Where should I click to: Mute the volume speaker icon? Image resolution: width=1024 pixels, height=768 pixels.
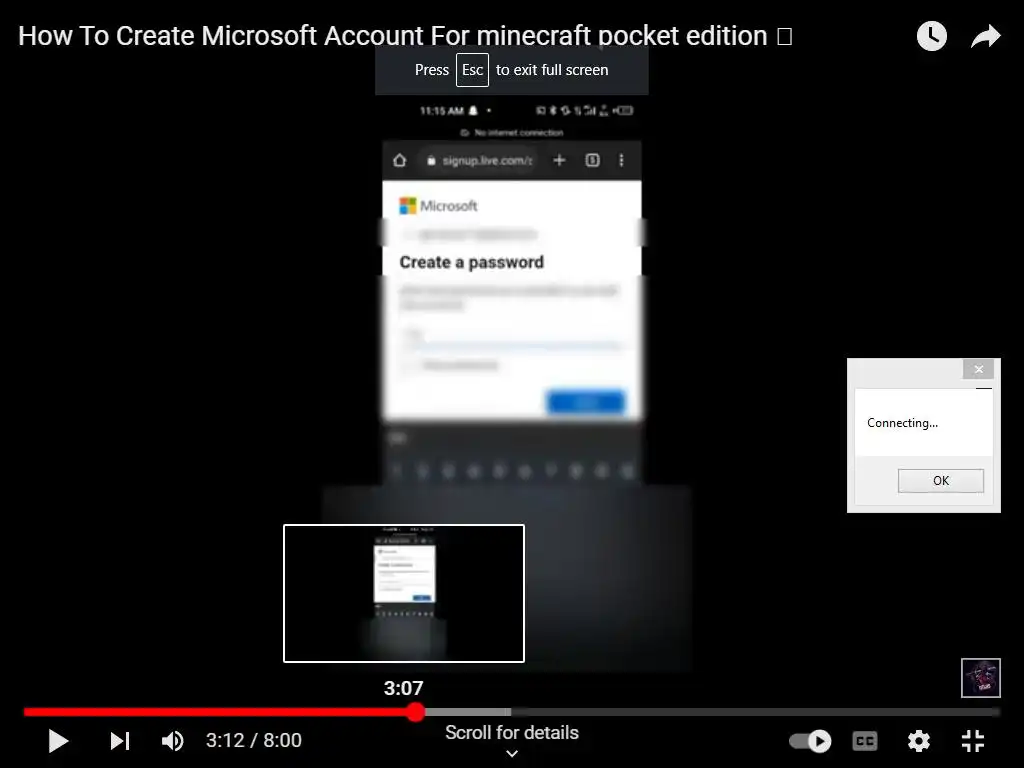[172, 741]
